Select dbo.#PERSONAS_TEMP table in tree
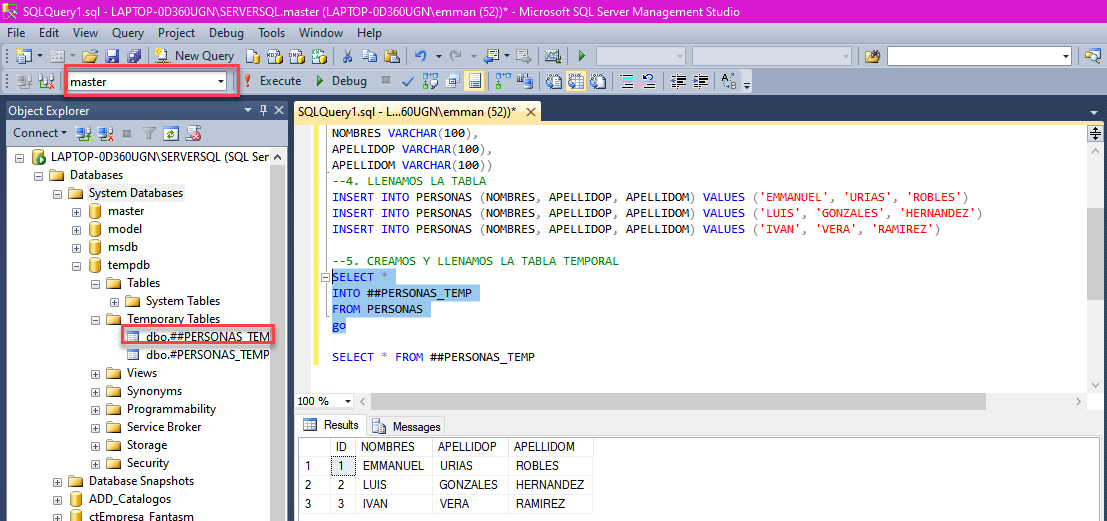 click(x=208, y=355)
